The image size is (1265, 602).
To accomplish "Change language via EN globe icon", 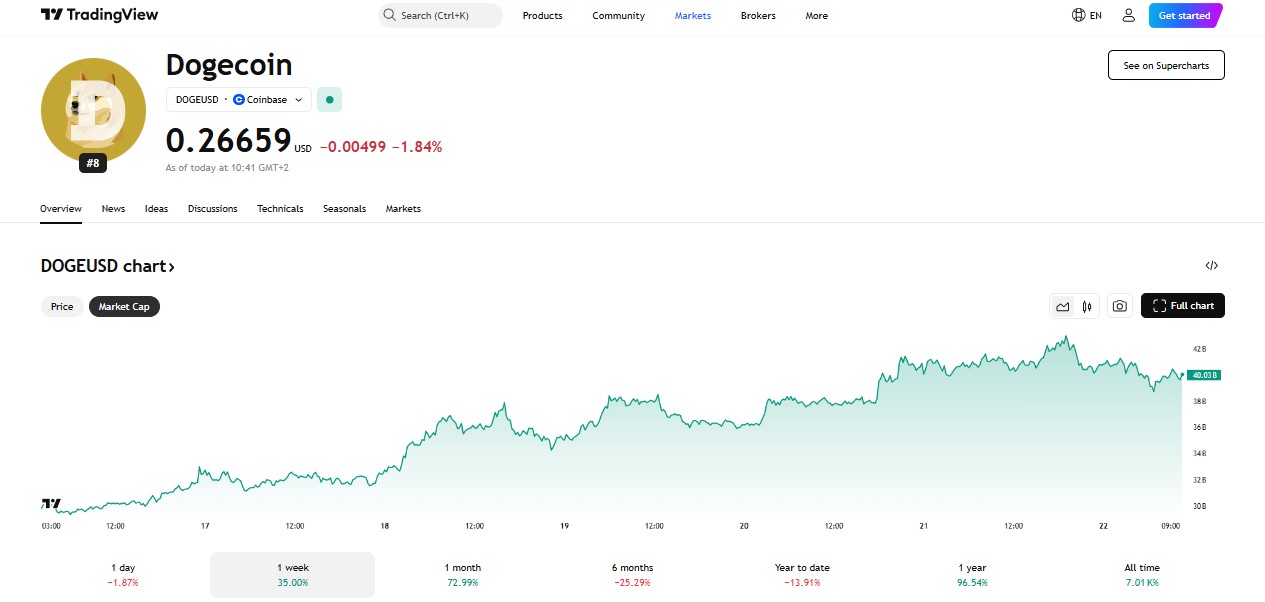I will (x=1086, y=15).
